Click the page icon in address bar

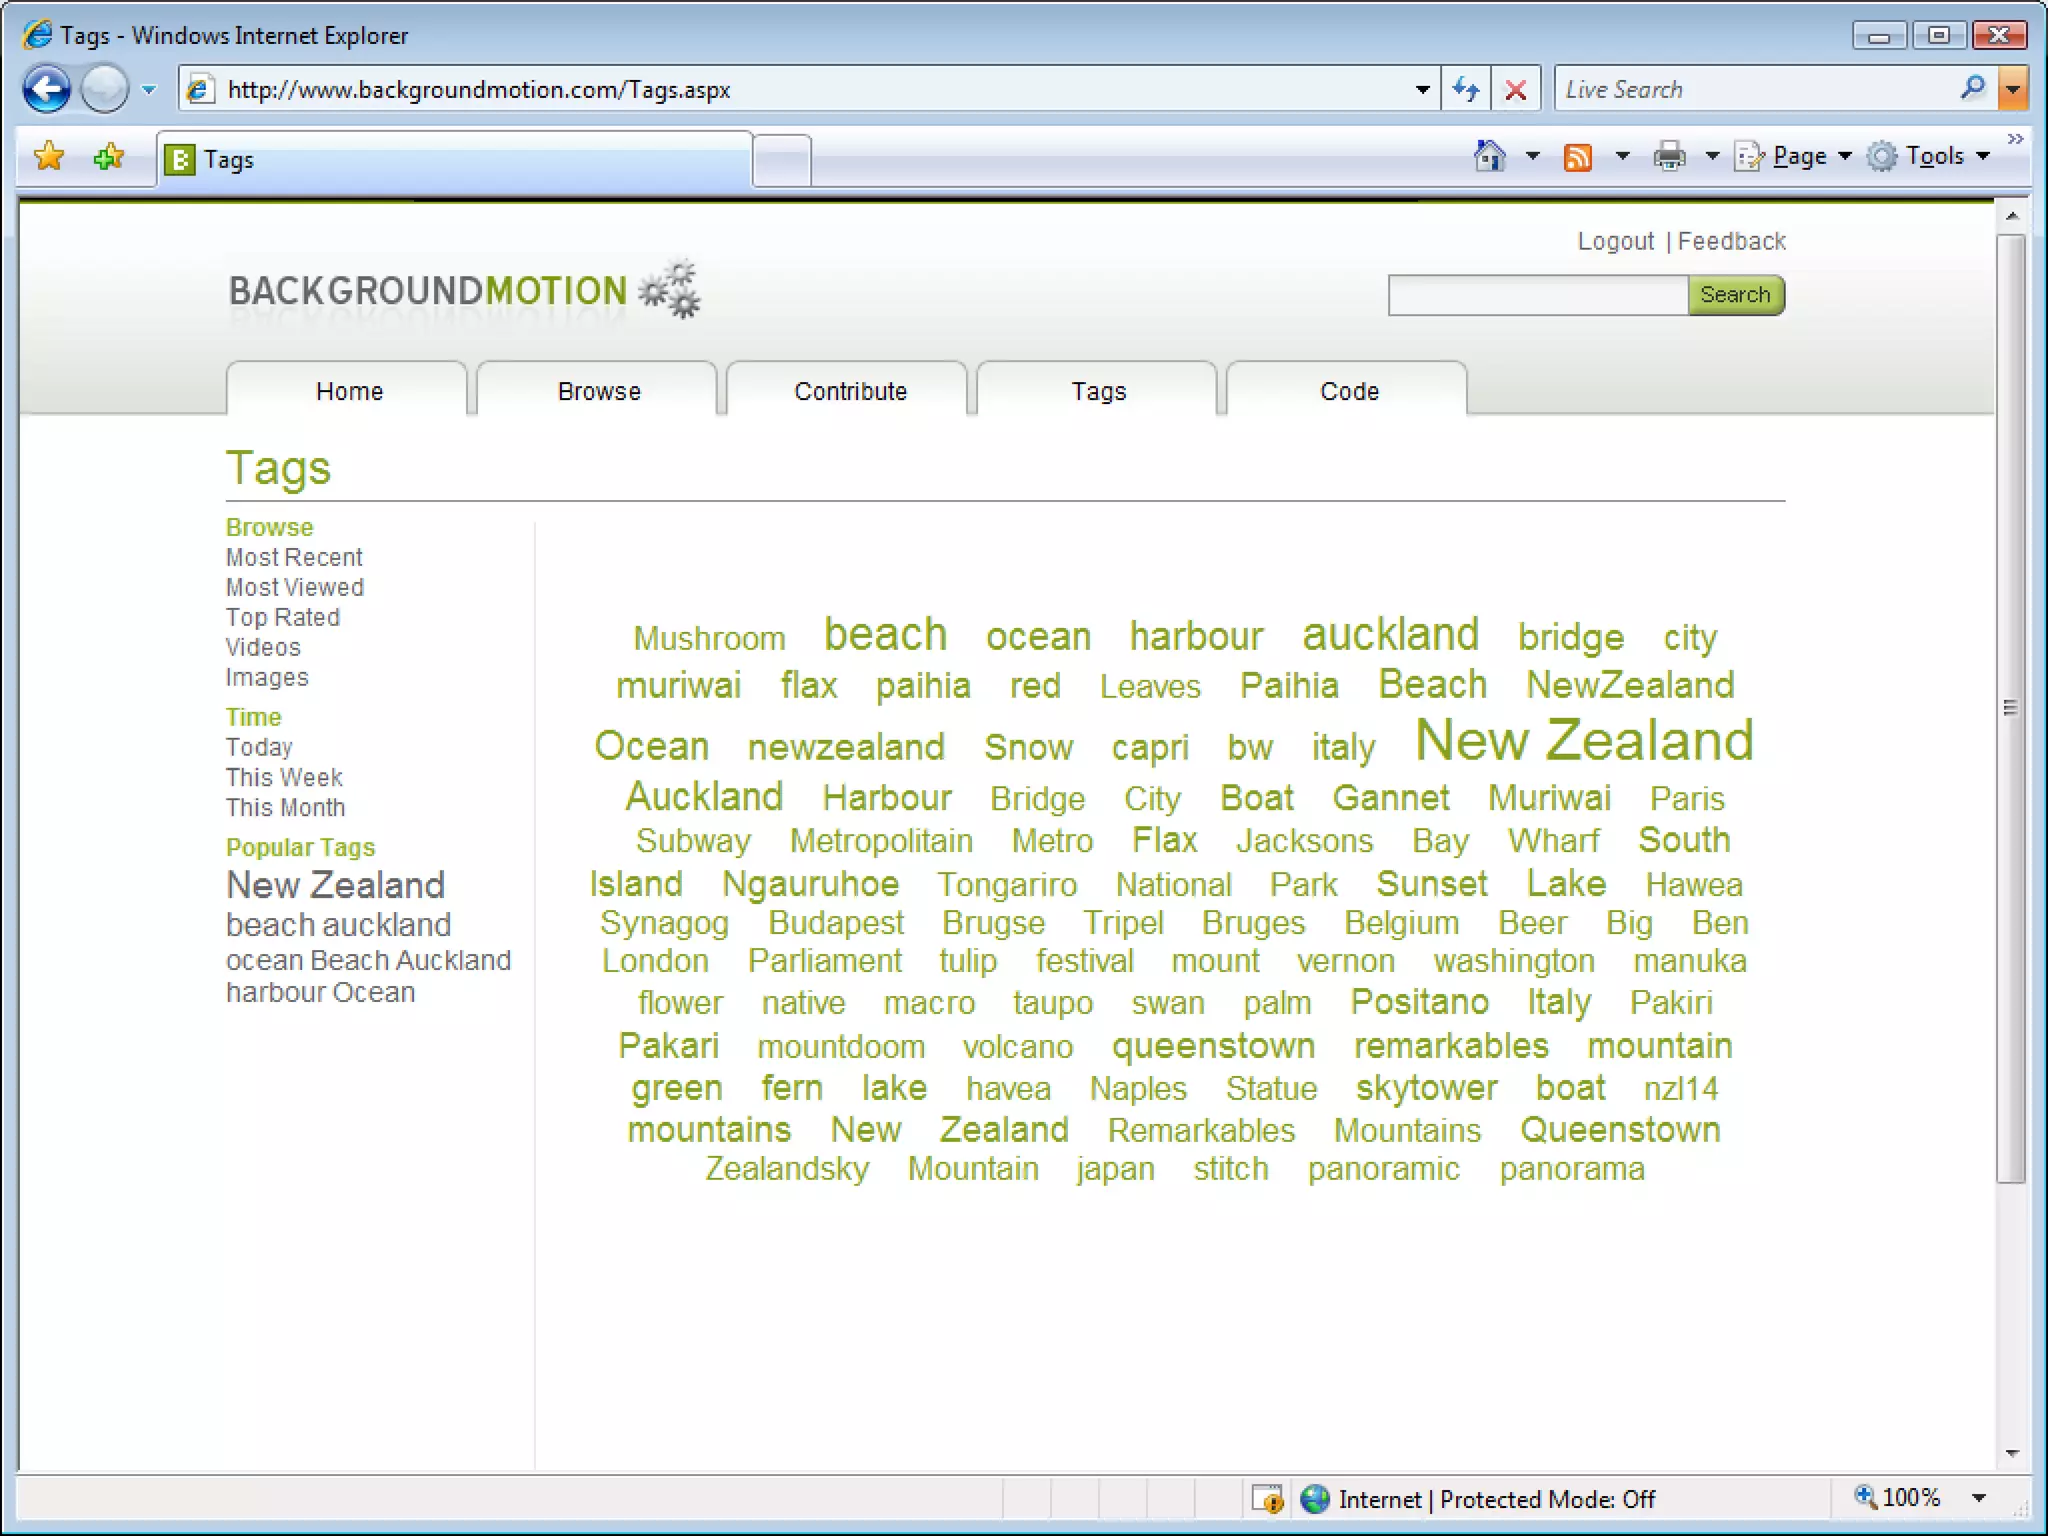pos(200,89)
